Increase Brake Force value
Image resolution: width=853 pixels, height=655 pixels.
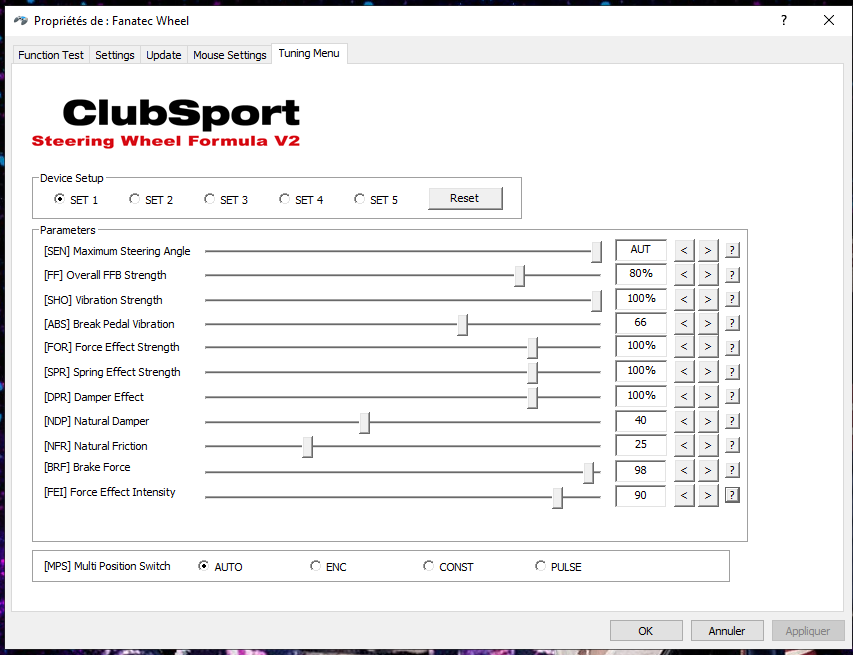708,470
